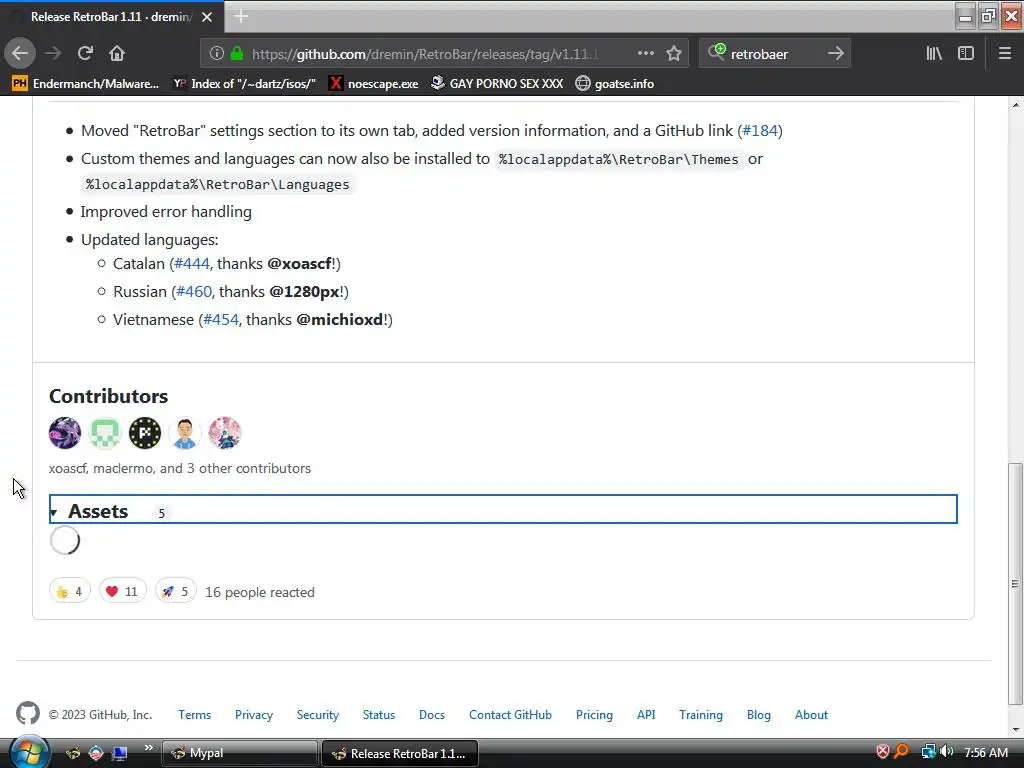Open the volume speaker tray icon
This screenshot has height=768, width=1024.
(x=946, y=752)
